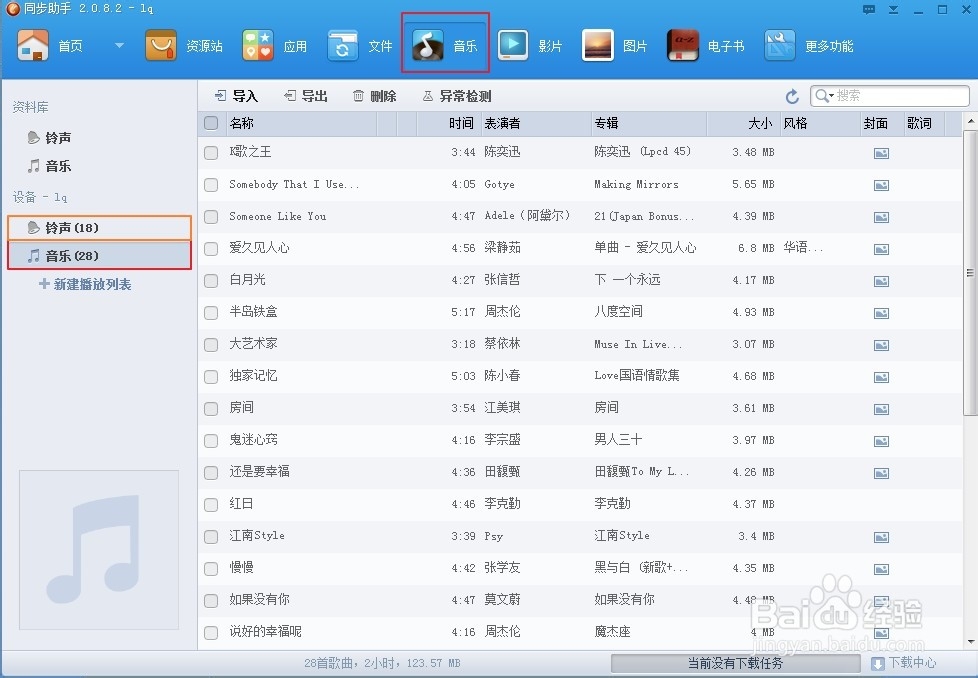This screenshot has width=978, height=678.
Task: Select song row 如果没有你
Action: [580, 600]
